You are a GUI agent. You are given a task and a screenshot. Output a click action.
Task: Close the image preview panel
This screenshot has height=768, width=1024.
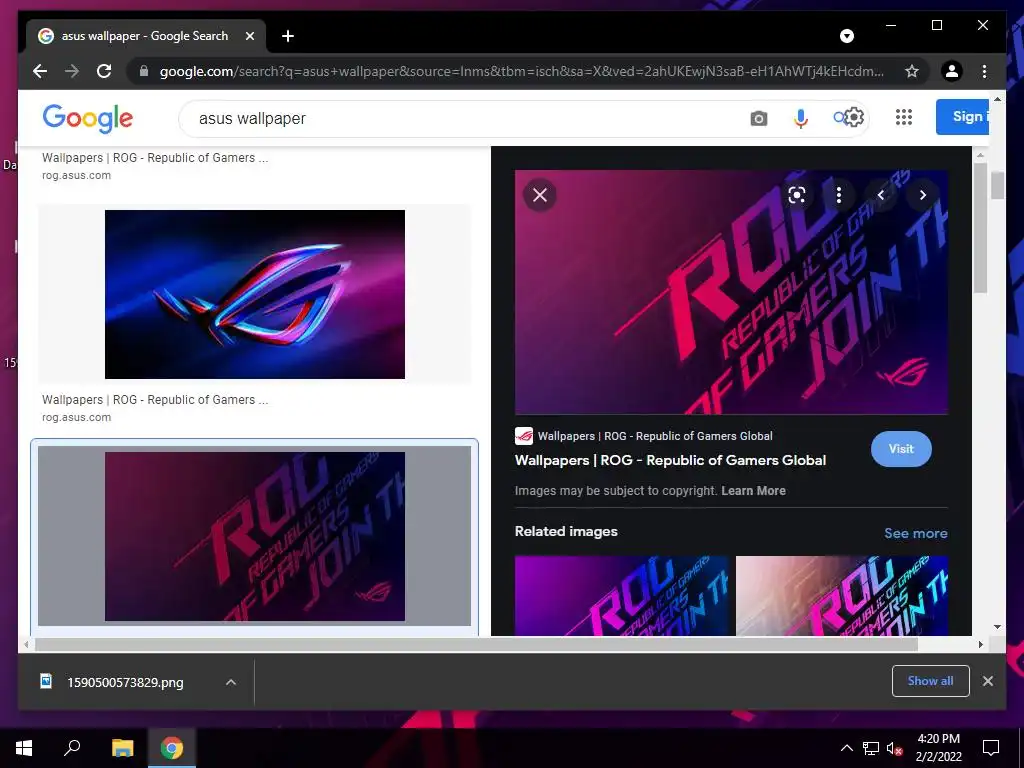pyautogui.click(x=540, y=195)
